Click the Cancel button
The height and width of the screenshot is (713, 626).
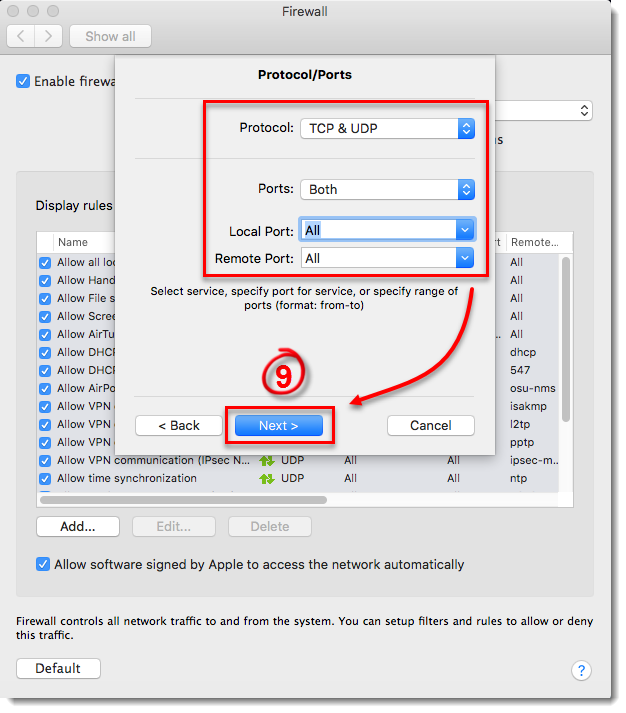click(x=431, y=426)
